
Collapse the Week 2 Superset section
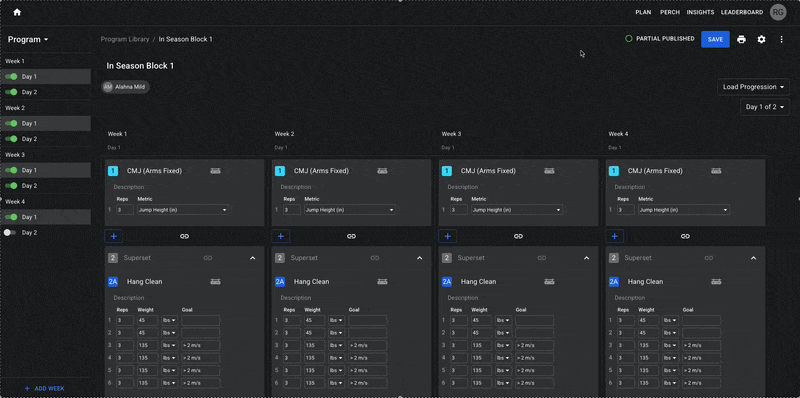(419, 258)
